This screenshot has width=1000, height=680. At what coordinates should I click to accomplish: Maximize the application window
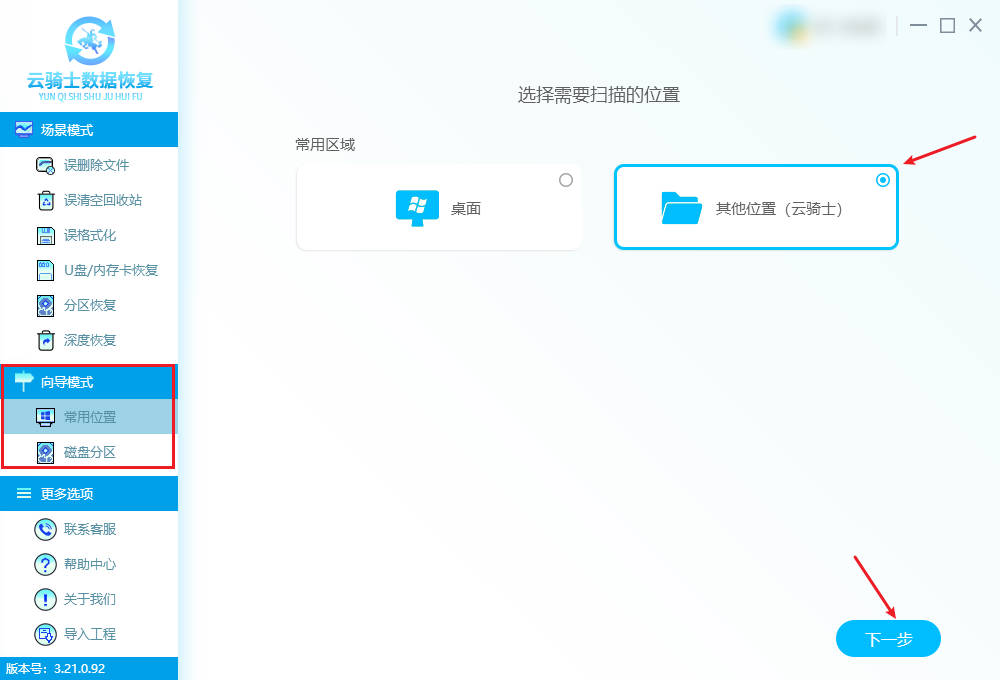(947, 26)
